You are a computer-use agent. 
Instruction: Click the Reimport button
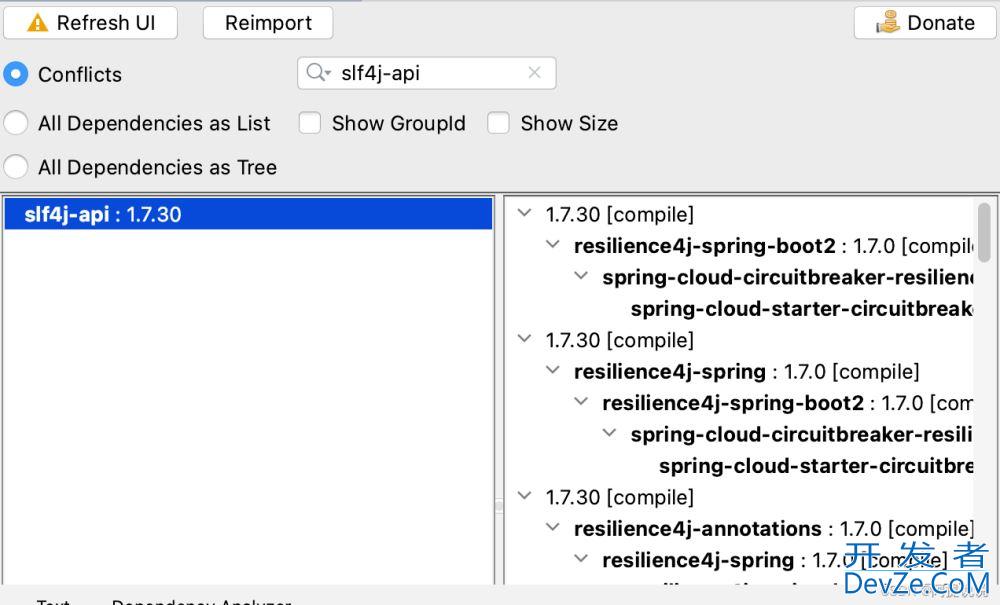(x=268, y=23)
